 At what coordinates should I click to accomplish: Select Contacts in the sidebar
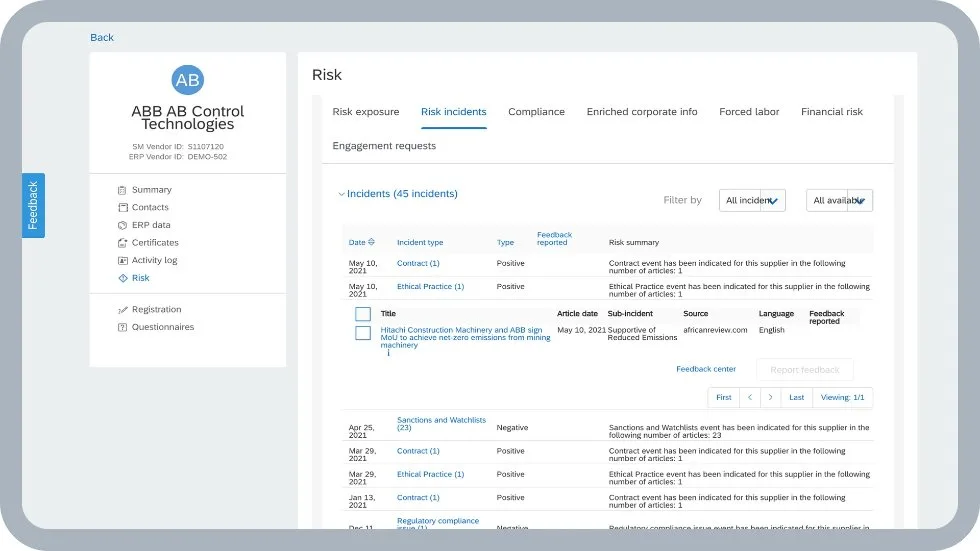150,207
